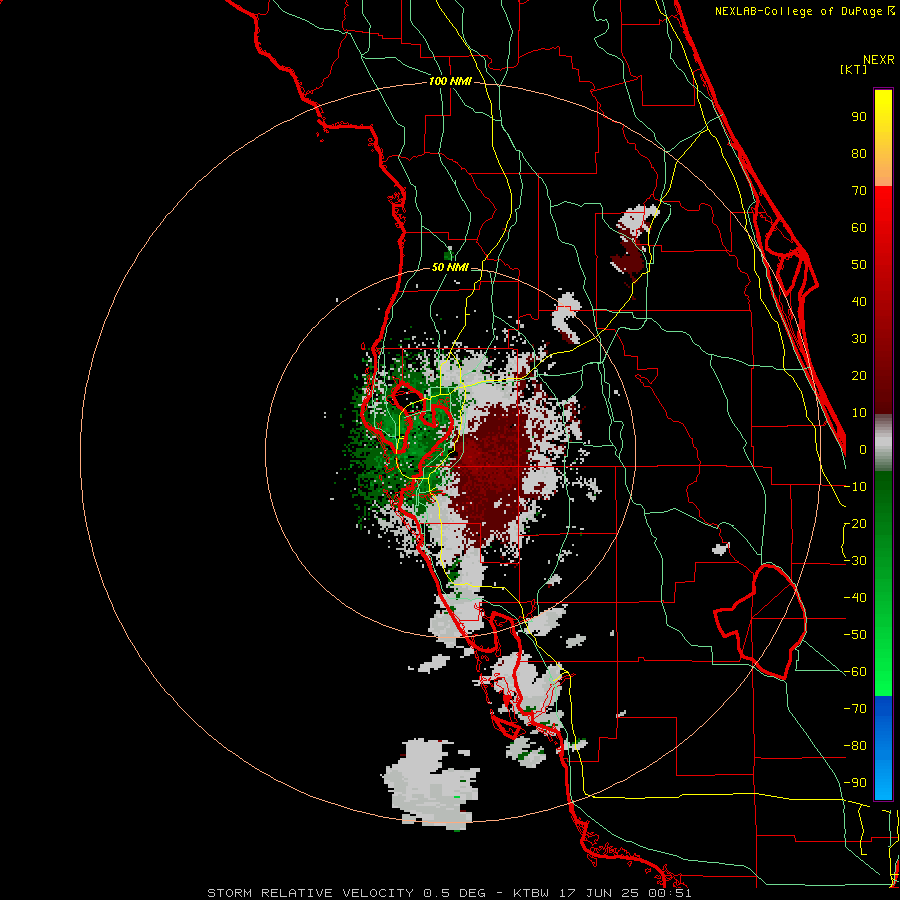Click the 80 value on the velocity scale
Image resolution: width=900 pixels, height=900 pixels.
coord(859,154)
